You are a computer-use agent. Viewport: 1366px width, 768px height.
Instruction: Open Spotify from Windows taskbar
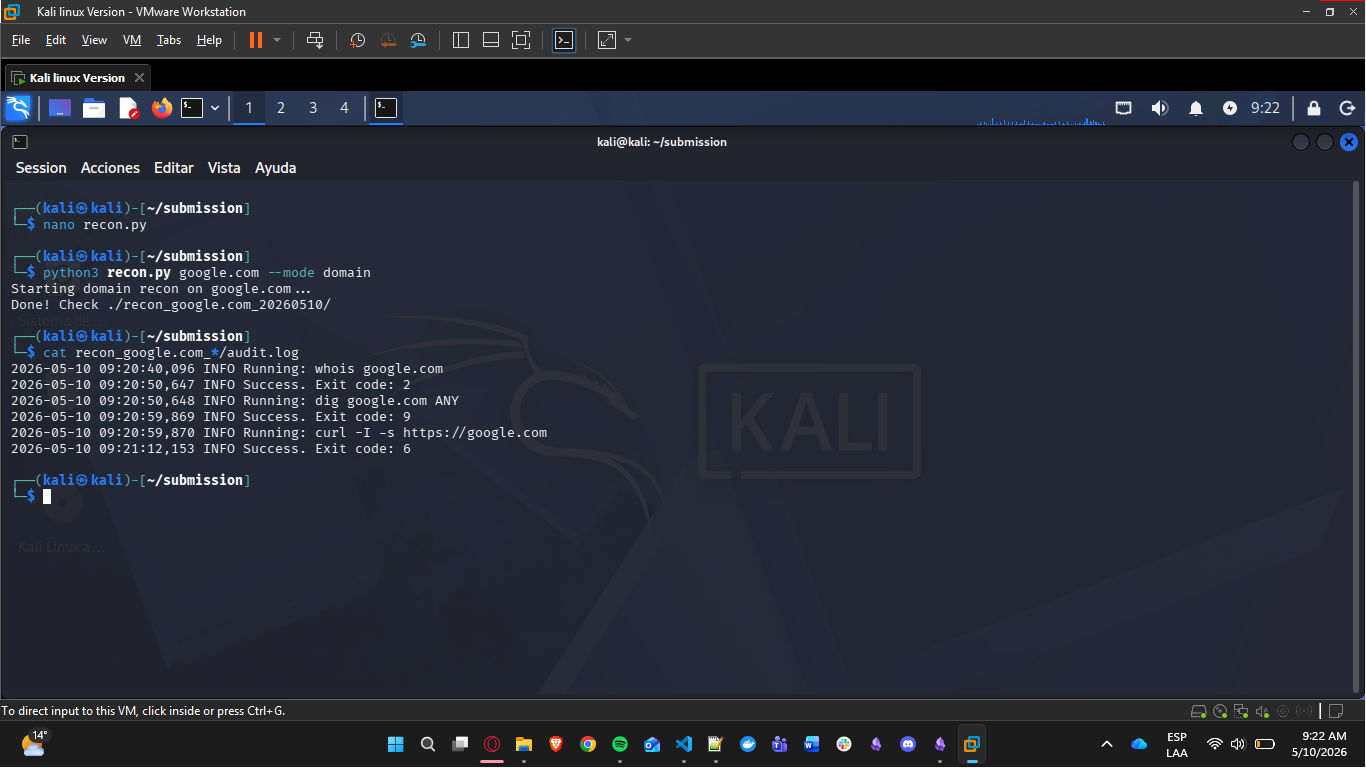pyautogui.click(x=620, y=744)
